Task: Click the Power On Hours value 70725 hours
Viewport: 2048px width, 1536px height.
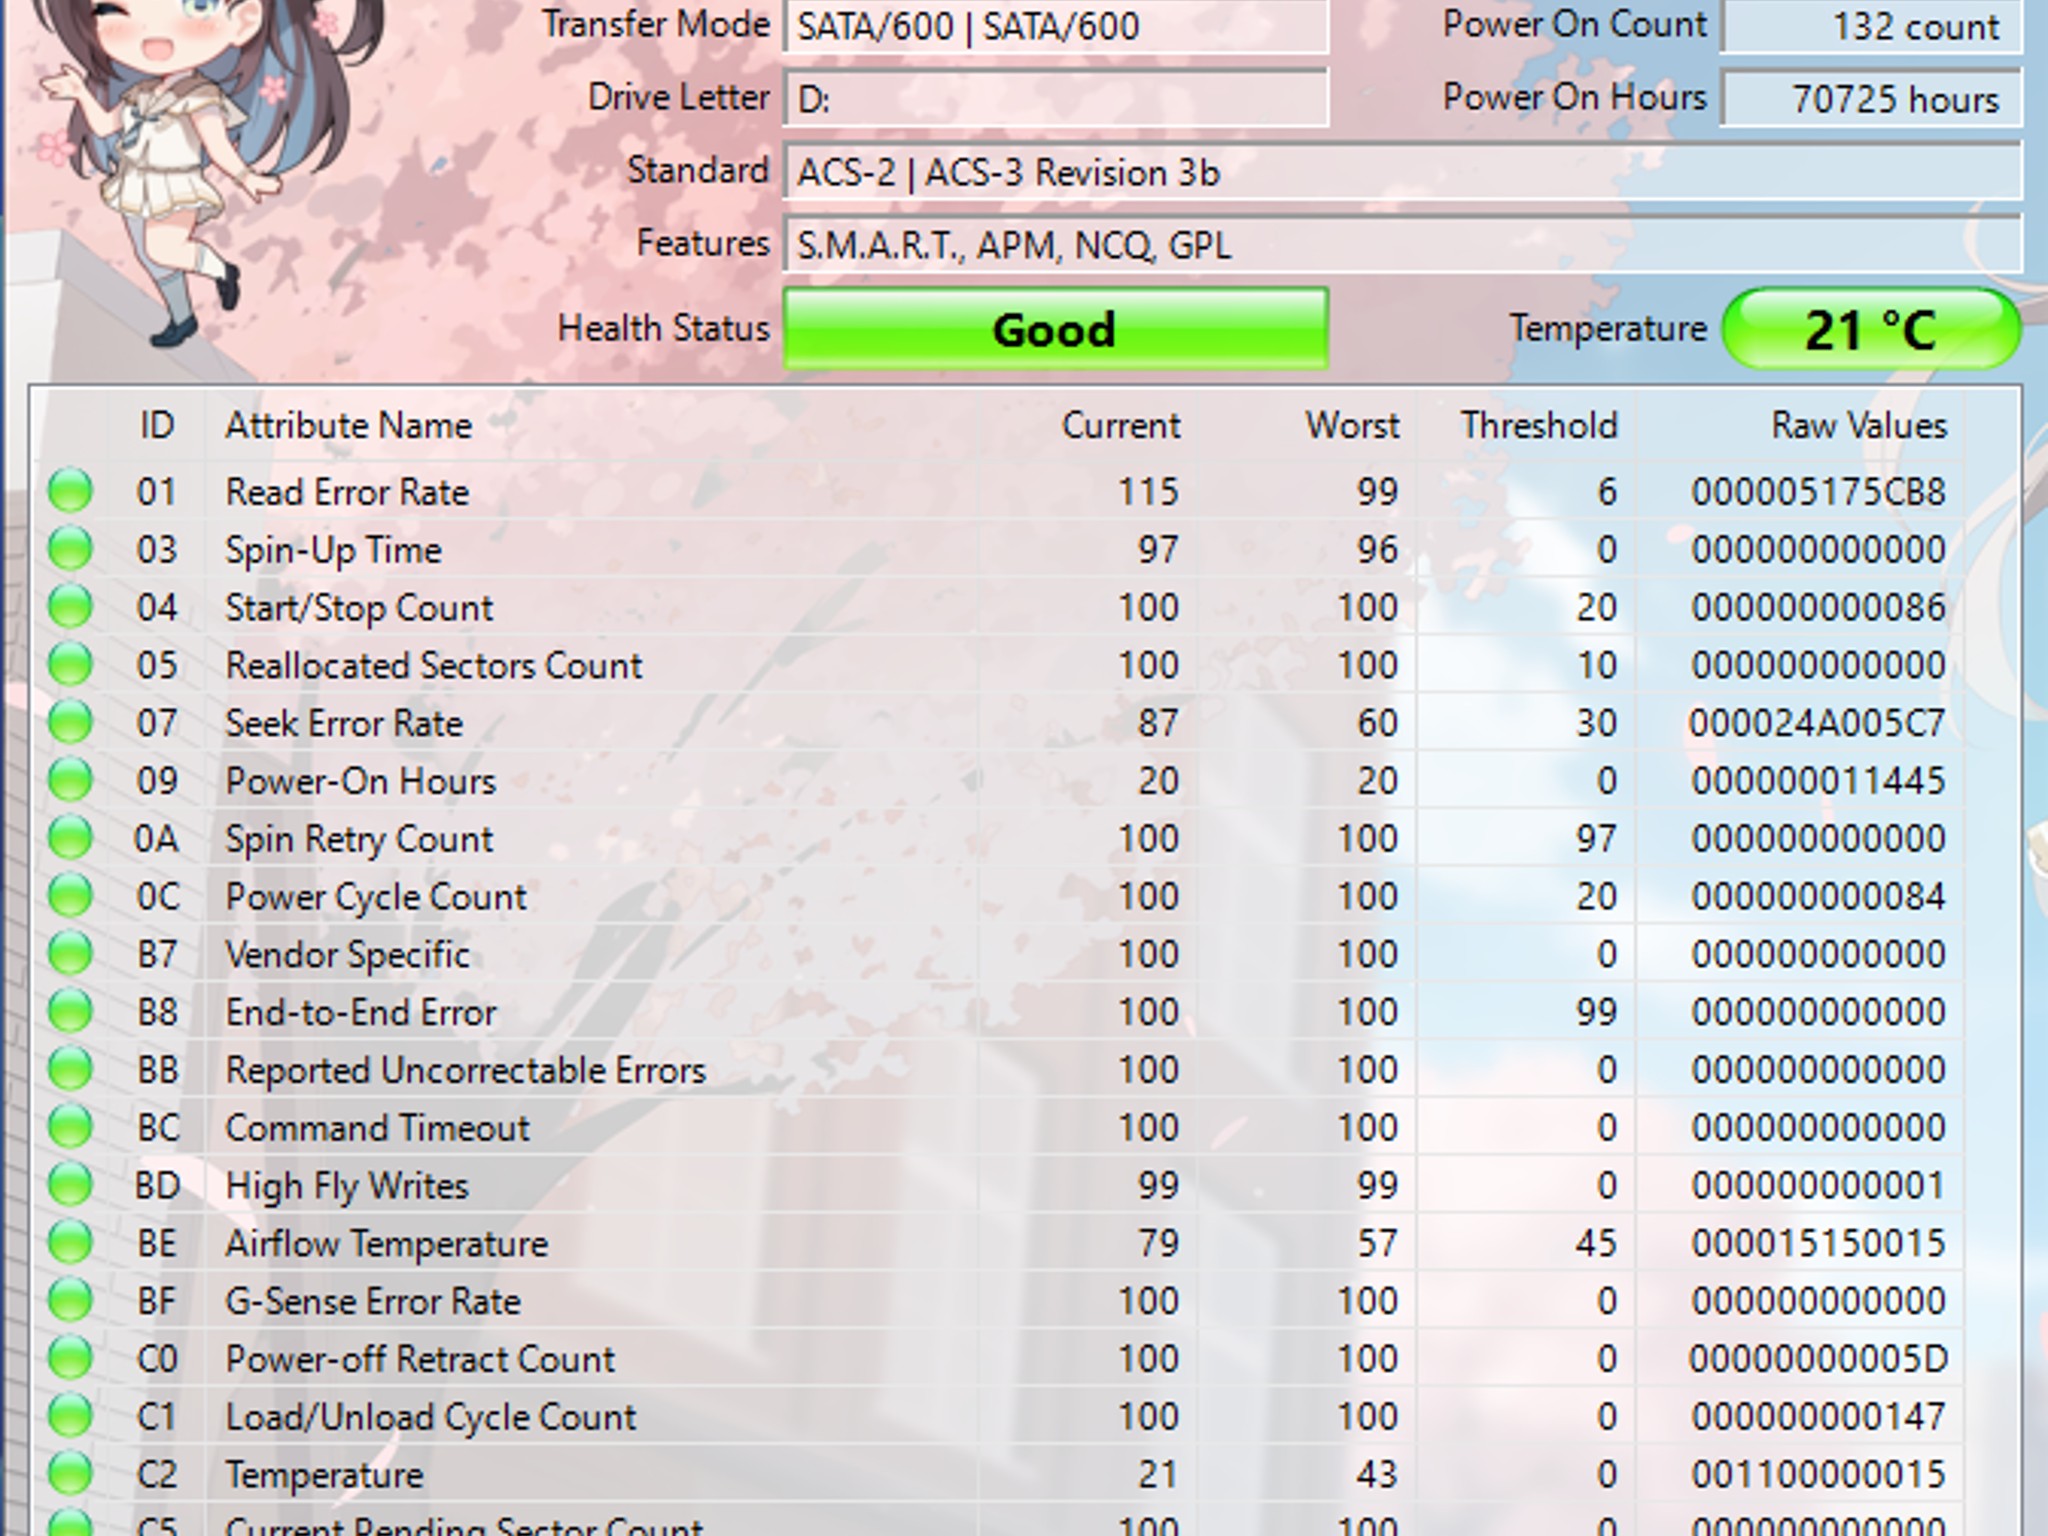Action: point(1871,98)
